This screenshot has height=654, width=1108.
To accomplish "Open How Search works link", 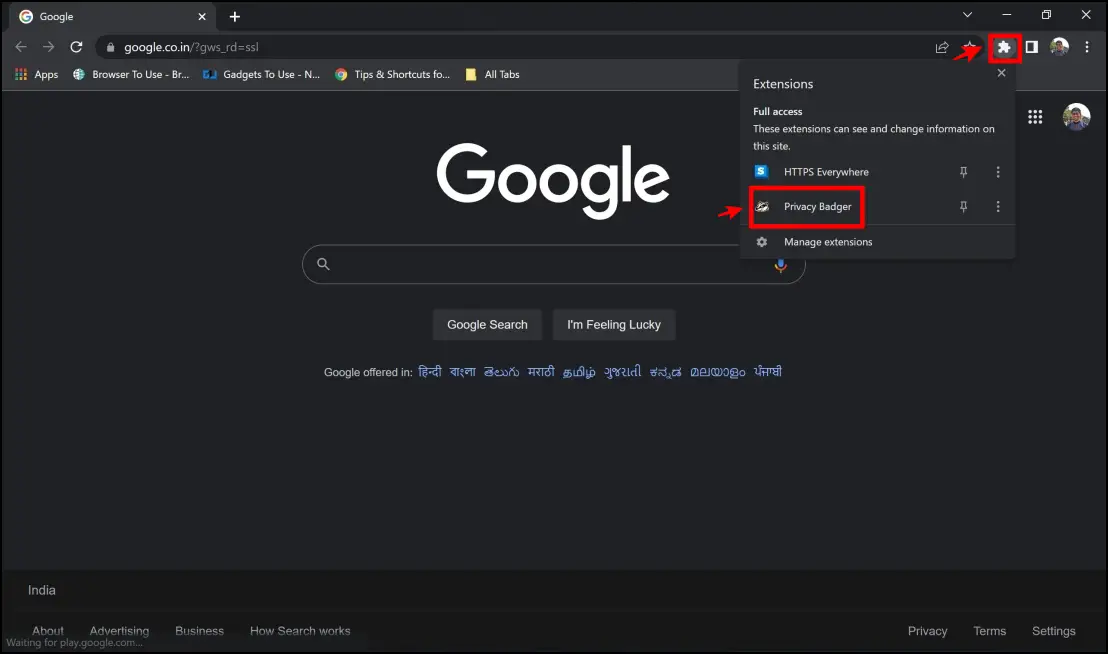I will click(300, 631).
